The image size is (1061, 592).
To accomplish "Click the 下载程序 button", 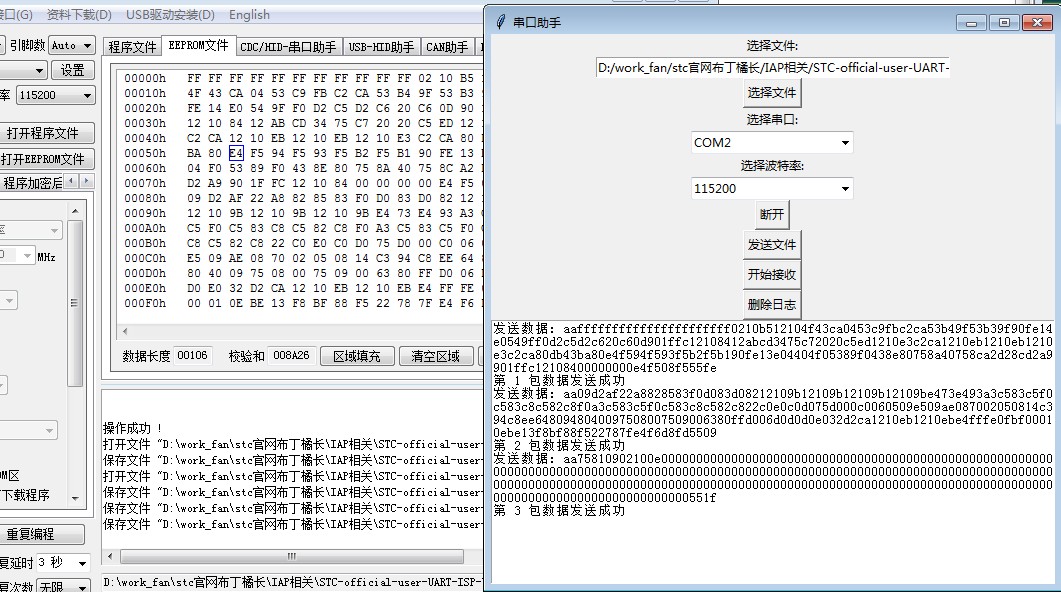I will [x=27, y=495].
